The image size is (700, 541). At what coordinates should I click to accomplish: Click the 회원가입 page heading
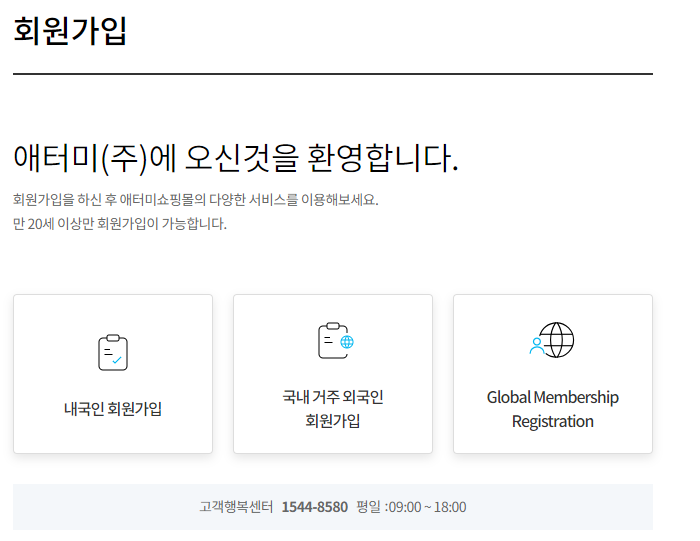70,31
